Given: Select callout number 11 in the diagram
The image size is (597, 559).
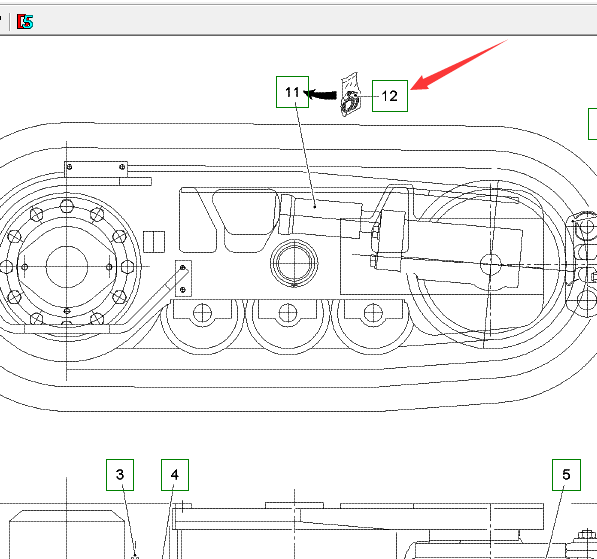Looking at the screenshot, I should point(292,92).
